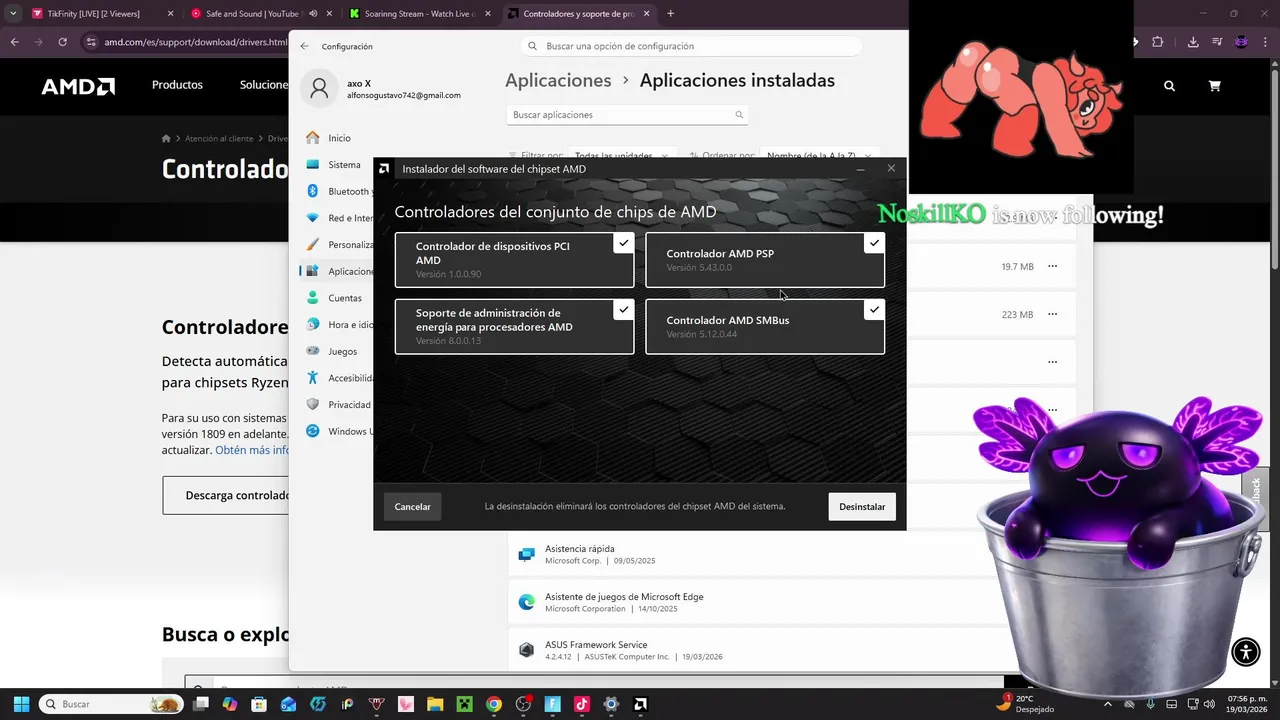Image resolution: width=1280 pixels, height=720 pixels.
Task: Open the Windows Start menu
Action: click(x=21, y=704)
